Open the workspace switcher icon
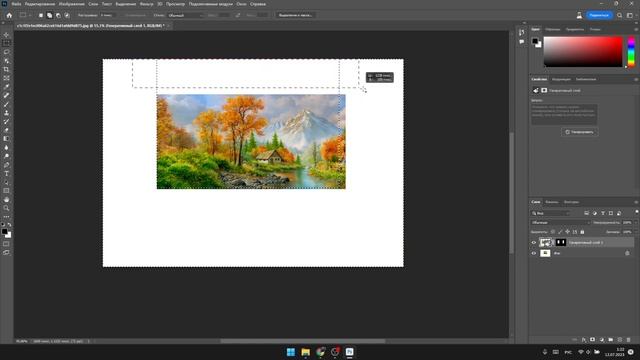Screen dimensions: 640x360 coord(630,15)
